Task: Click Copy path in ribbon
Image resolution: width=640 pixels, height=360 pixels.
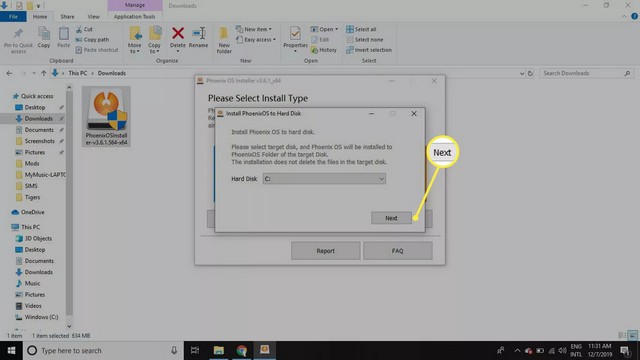Action: tap(92, 40)
